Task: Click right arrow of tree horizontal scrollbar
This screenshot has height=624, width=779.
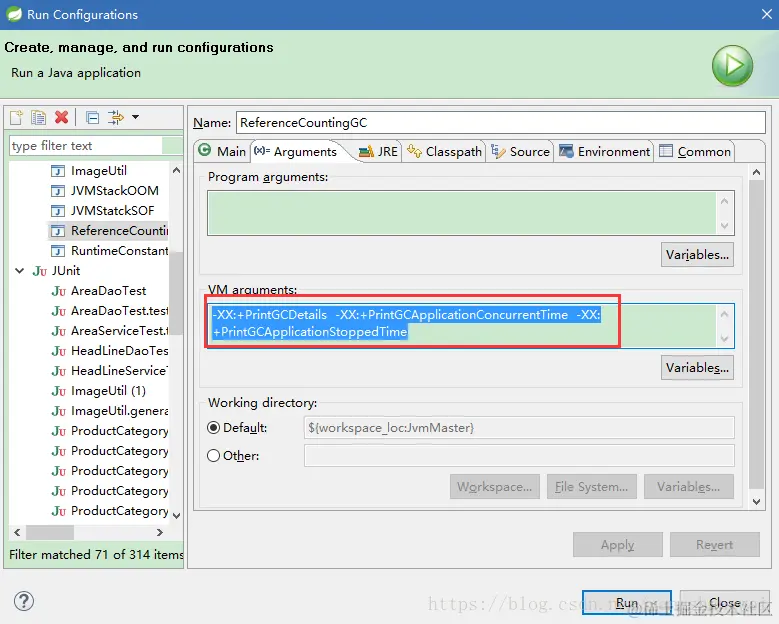Action: [159, 533]
